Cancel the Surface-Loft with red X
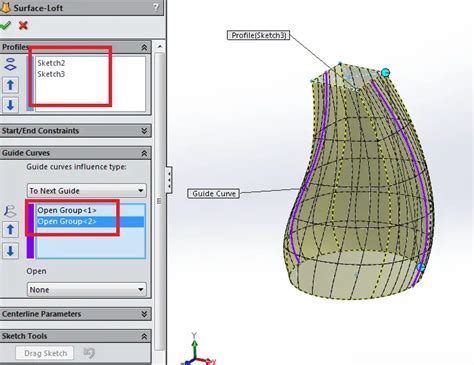 click(x=23, y=25)
